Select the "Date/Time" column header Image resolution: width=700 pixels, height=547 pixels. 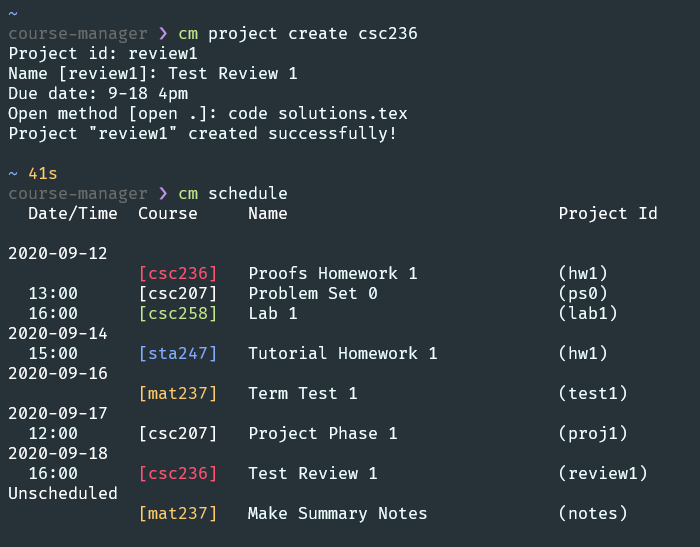72,213
